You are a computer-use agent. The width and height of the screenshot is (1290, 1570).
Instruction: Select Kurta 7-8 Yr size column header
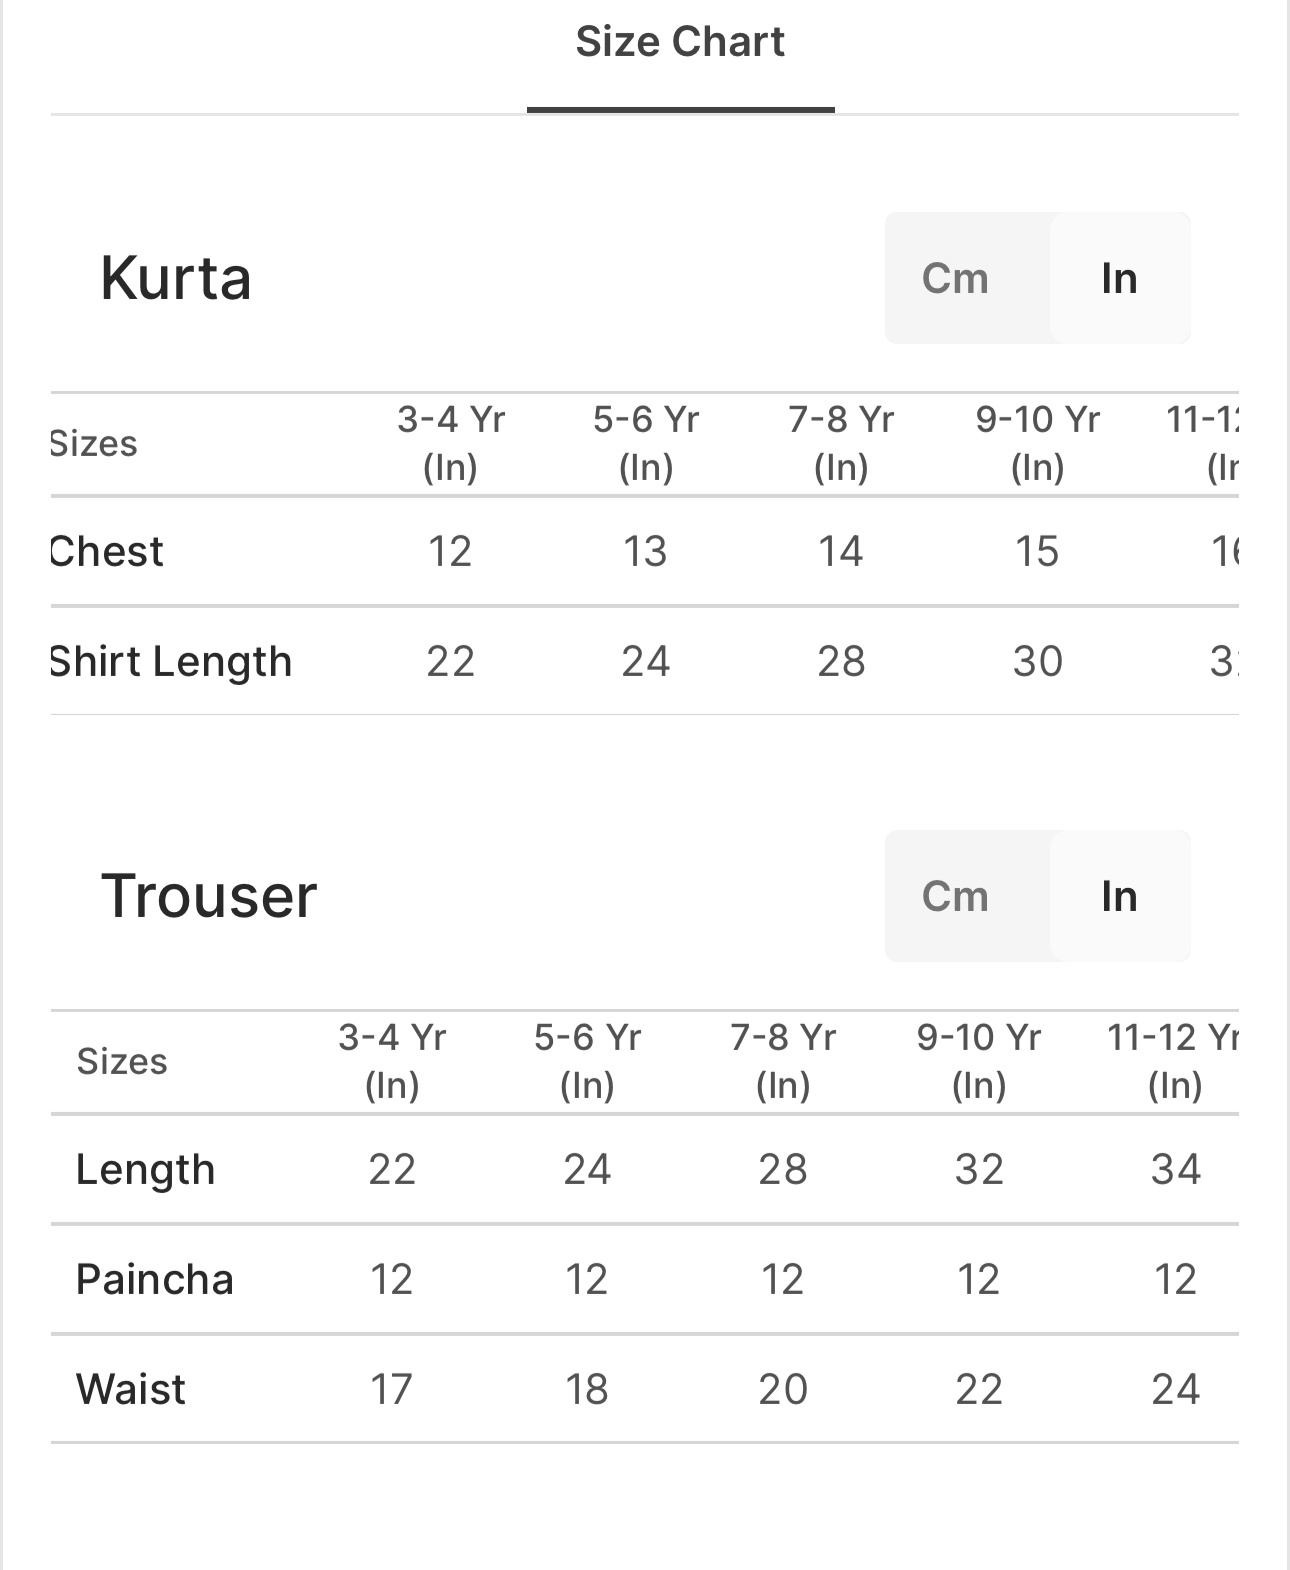tap(840, 443)
